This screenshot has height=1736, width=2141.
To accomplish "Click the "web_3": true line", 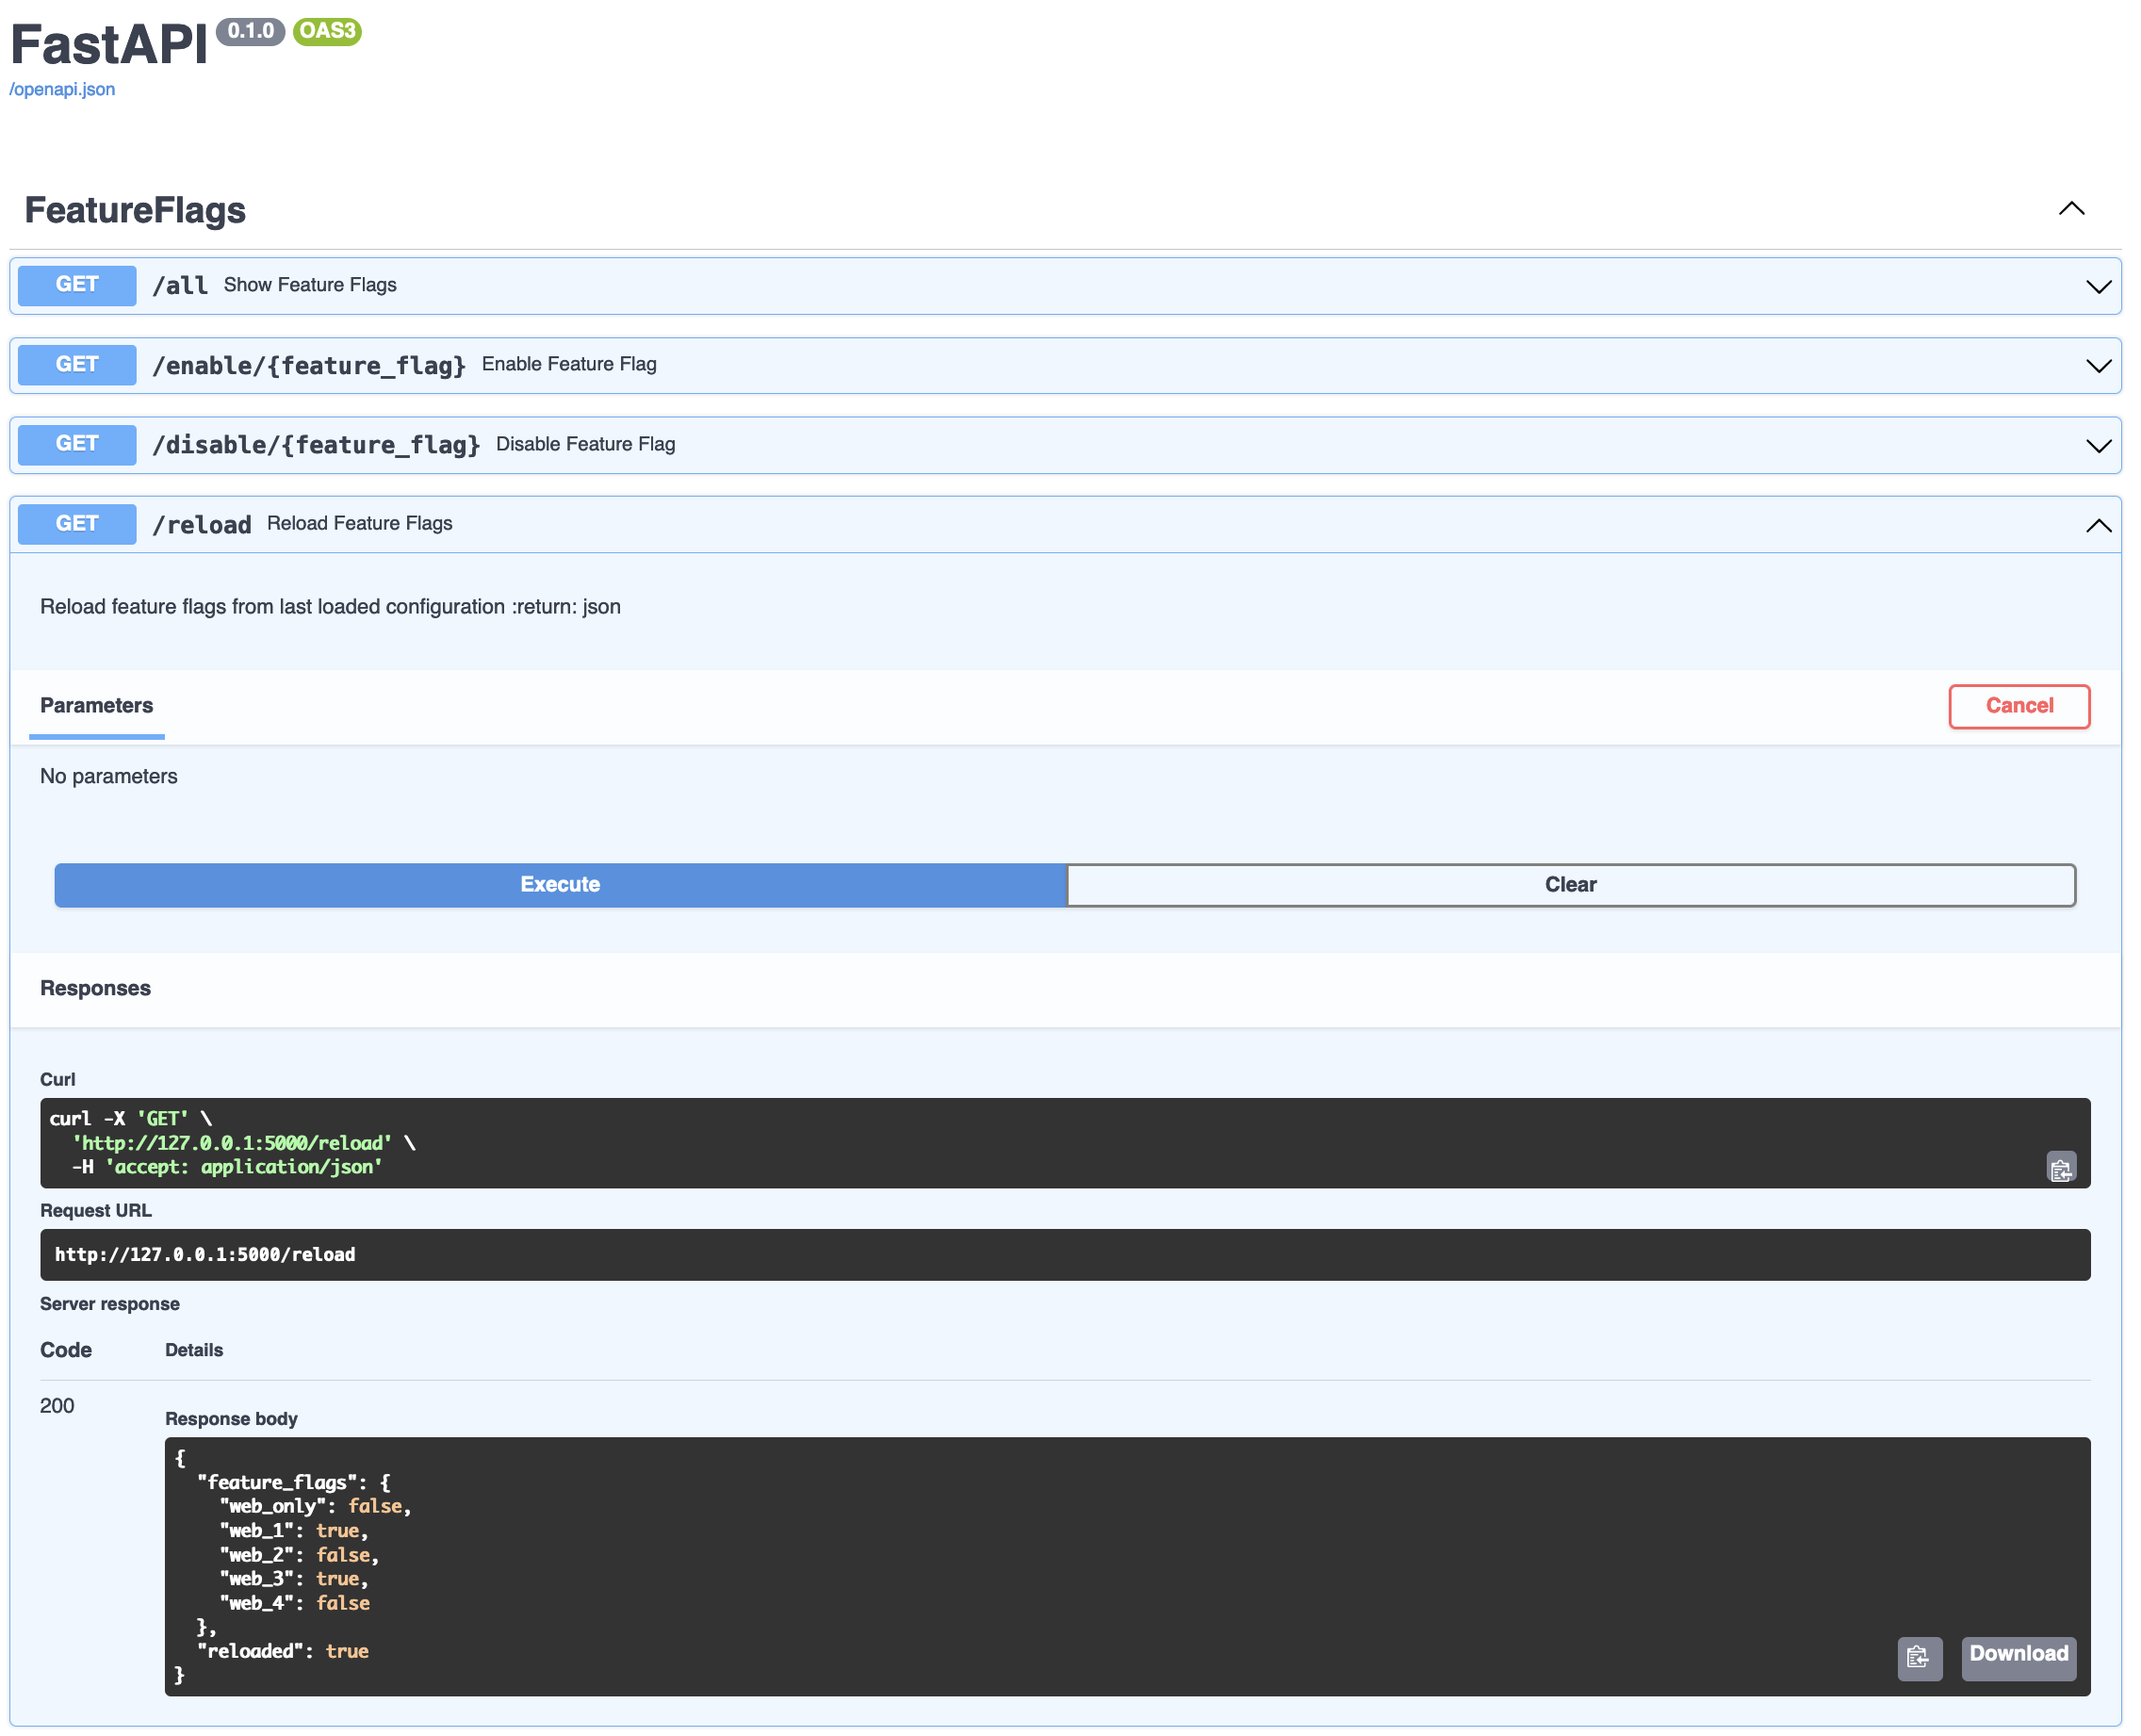I will pyautogui.click(x=294, y=1579).
